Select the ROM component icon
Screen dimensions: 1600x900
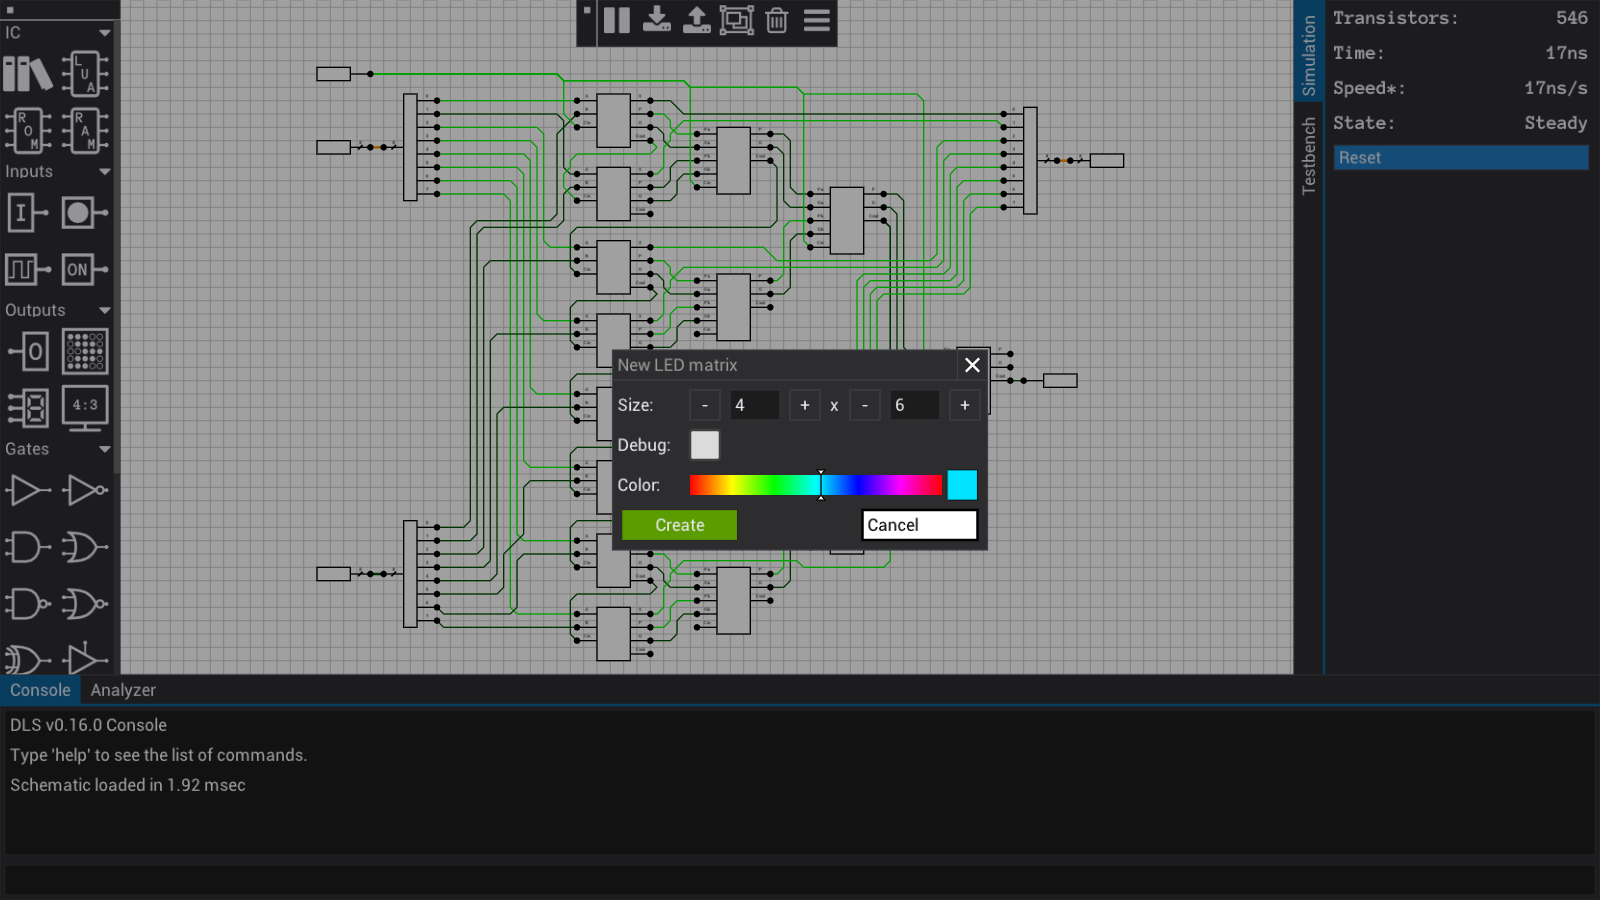coord(28,130)
